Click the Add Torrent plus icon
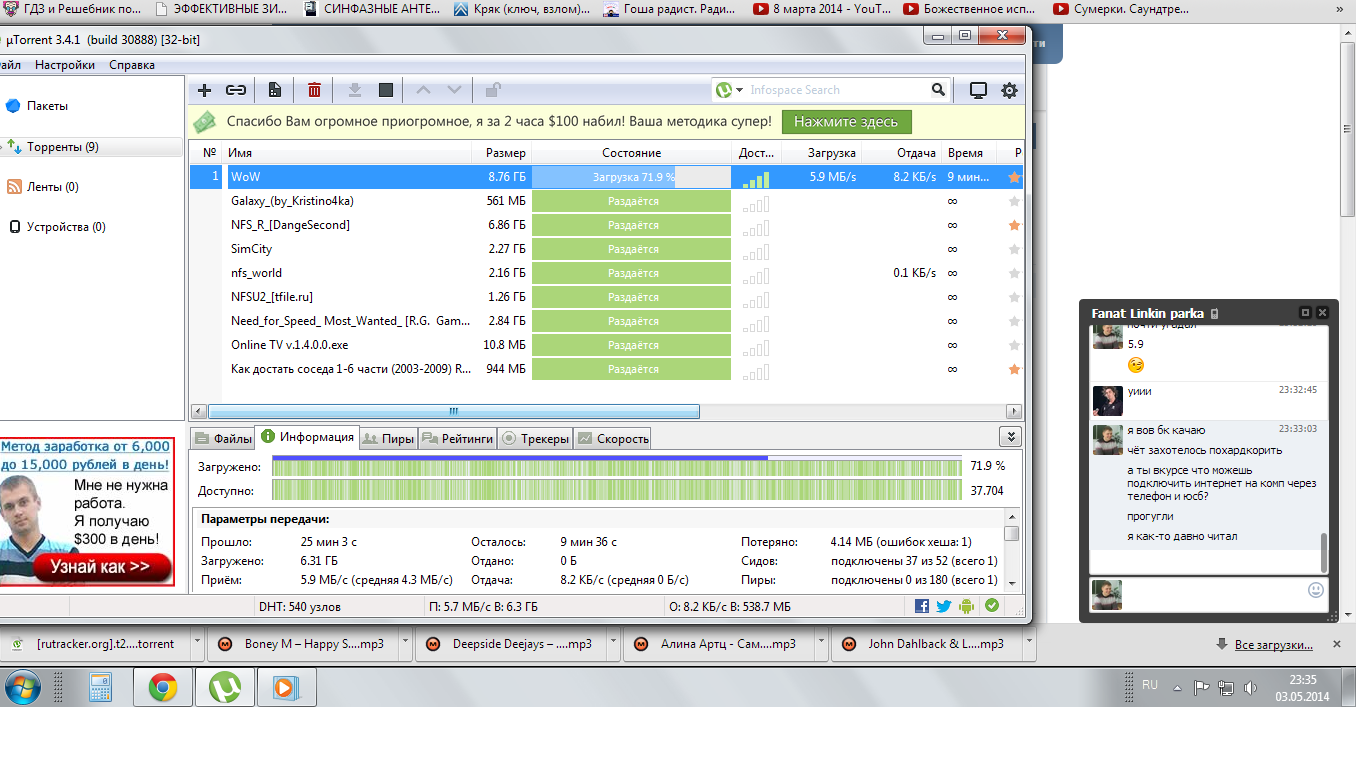 tap(205, 90)
